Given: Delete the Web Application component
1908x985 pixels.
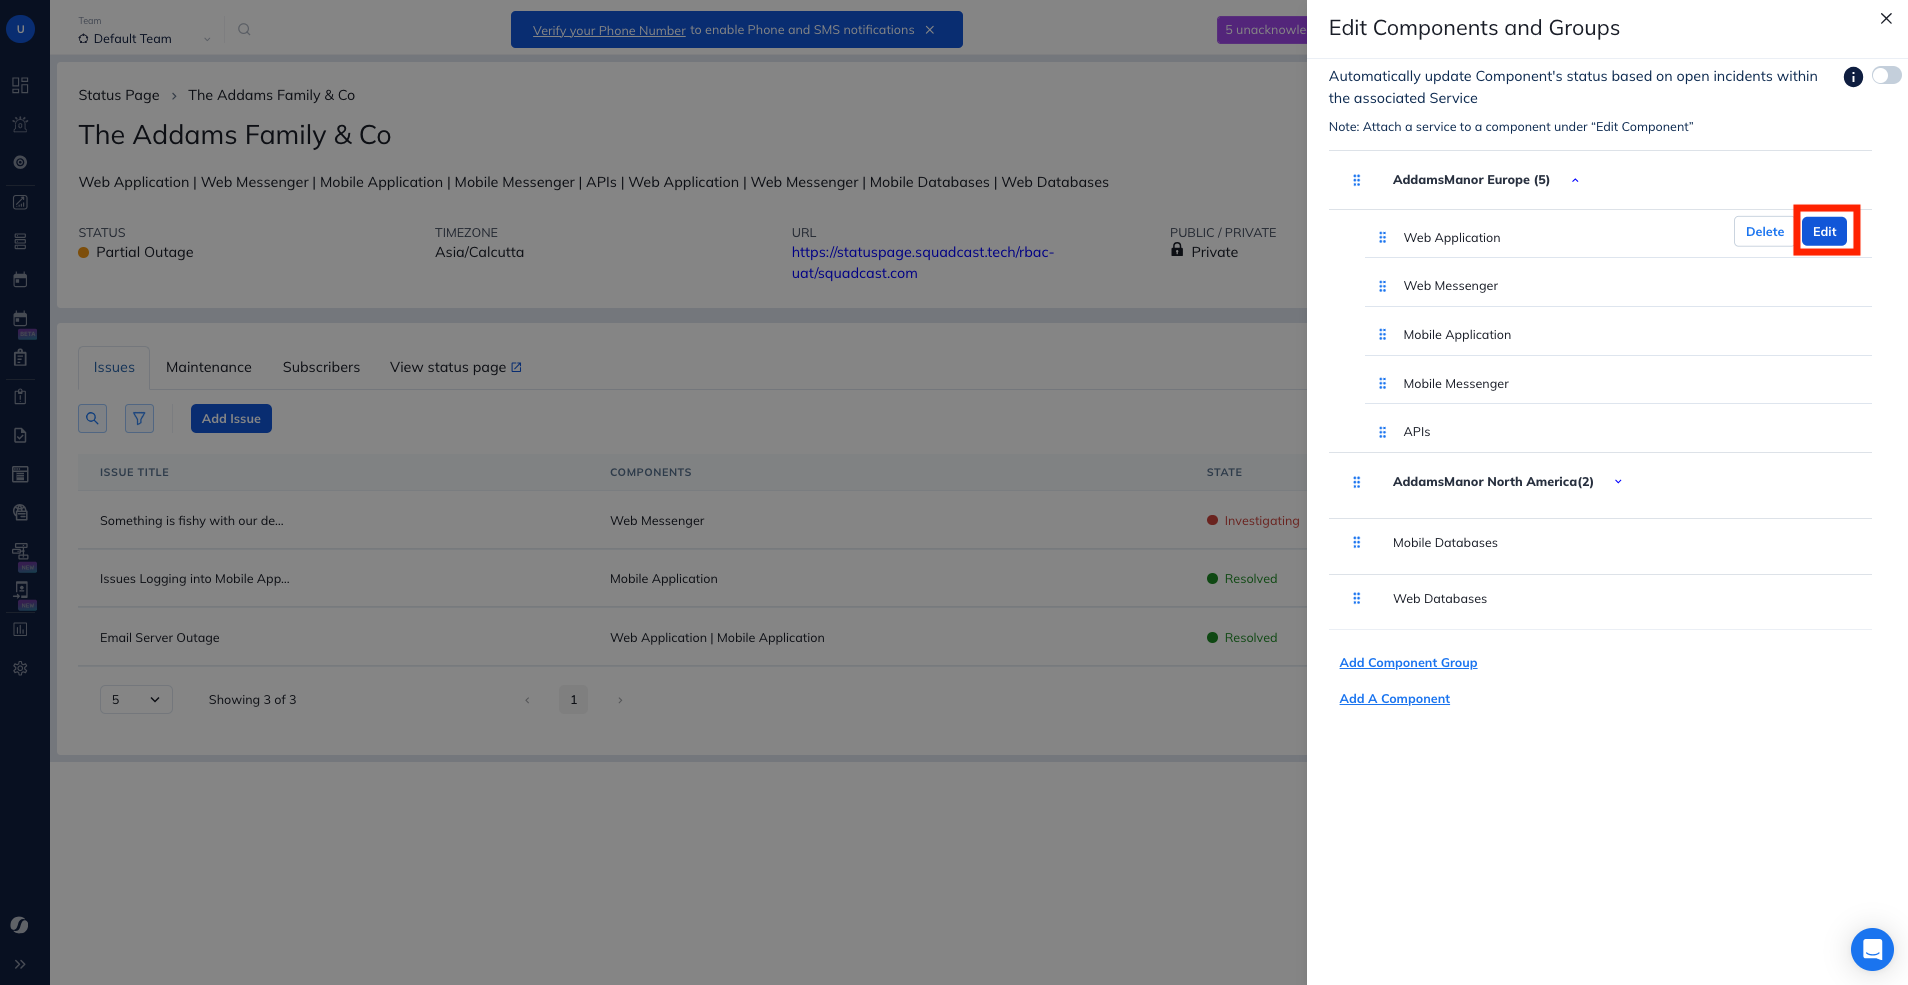Looking at the screenshot, I should [x=1764, y=232].
